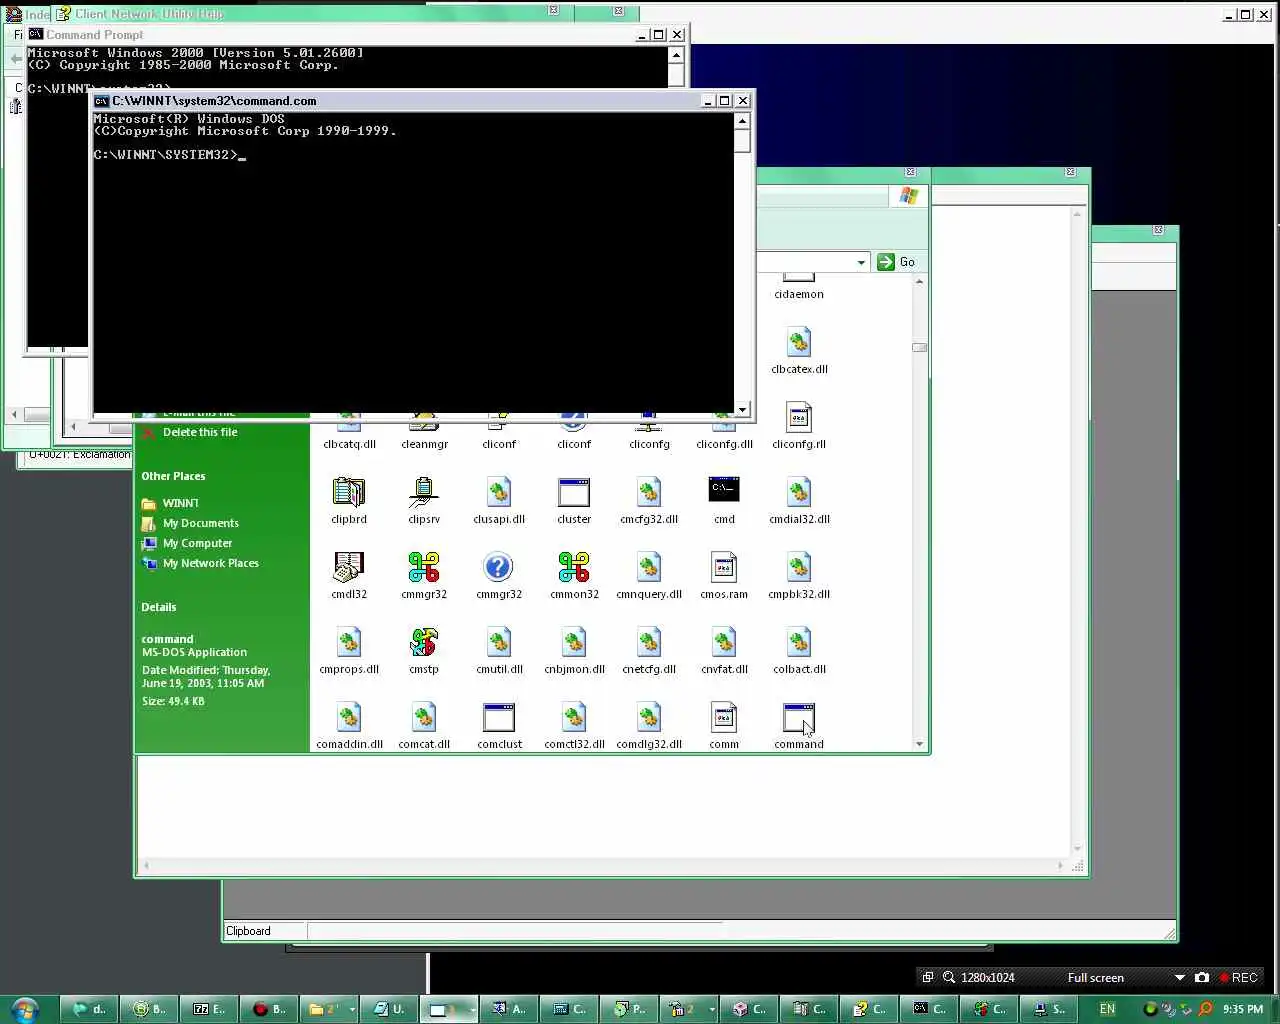Select the cmstp file icon
Viewport: 1280px width, 1024px height.
(424, 641)
